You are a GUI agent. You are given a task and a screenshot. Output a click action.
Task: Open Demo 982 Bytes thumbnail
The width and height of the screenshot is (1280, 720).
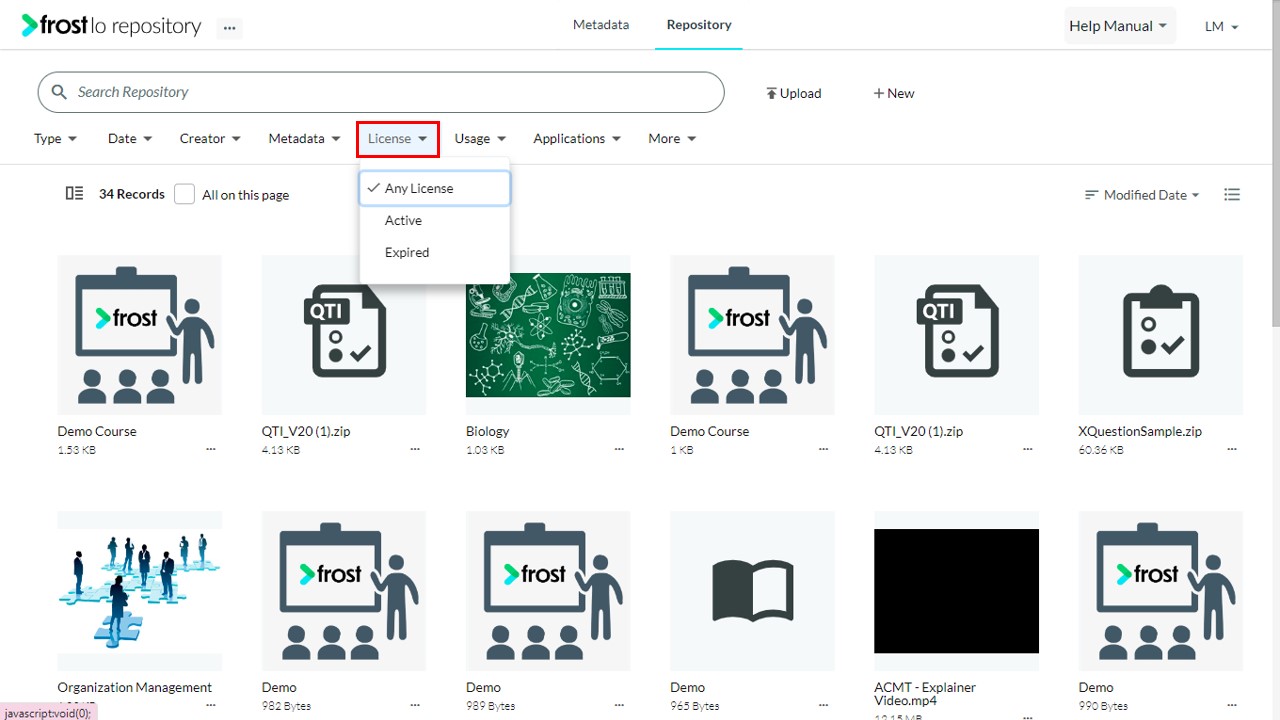coord(344,591)
